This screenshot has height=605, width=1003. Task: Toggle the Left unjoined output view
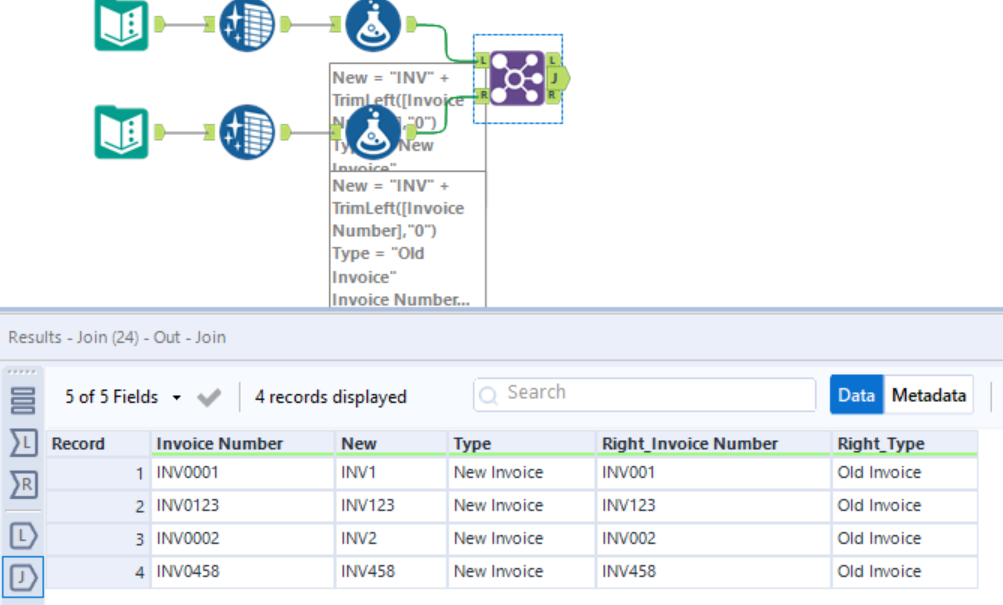pos(22,533)
